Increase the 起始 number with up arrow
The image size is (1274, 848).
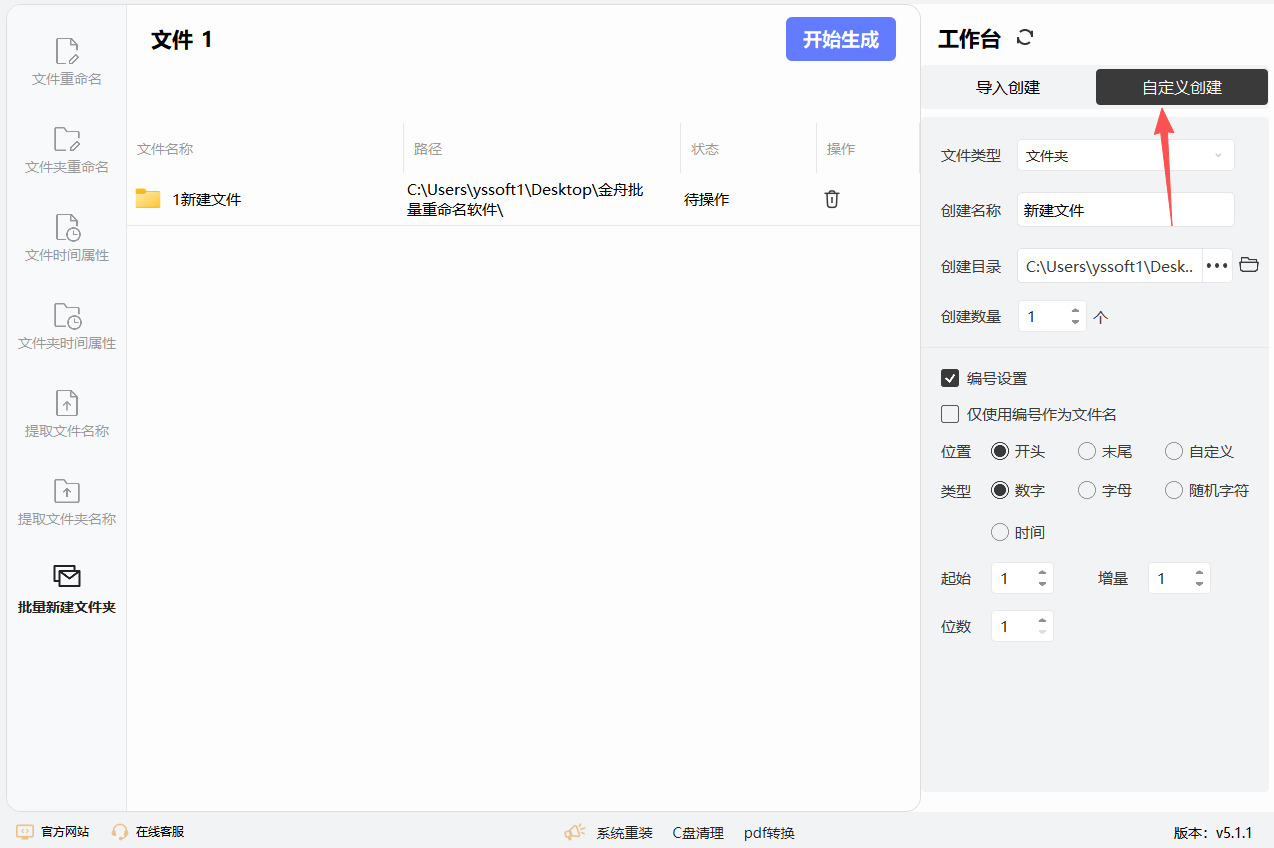tap(1042, 573)
